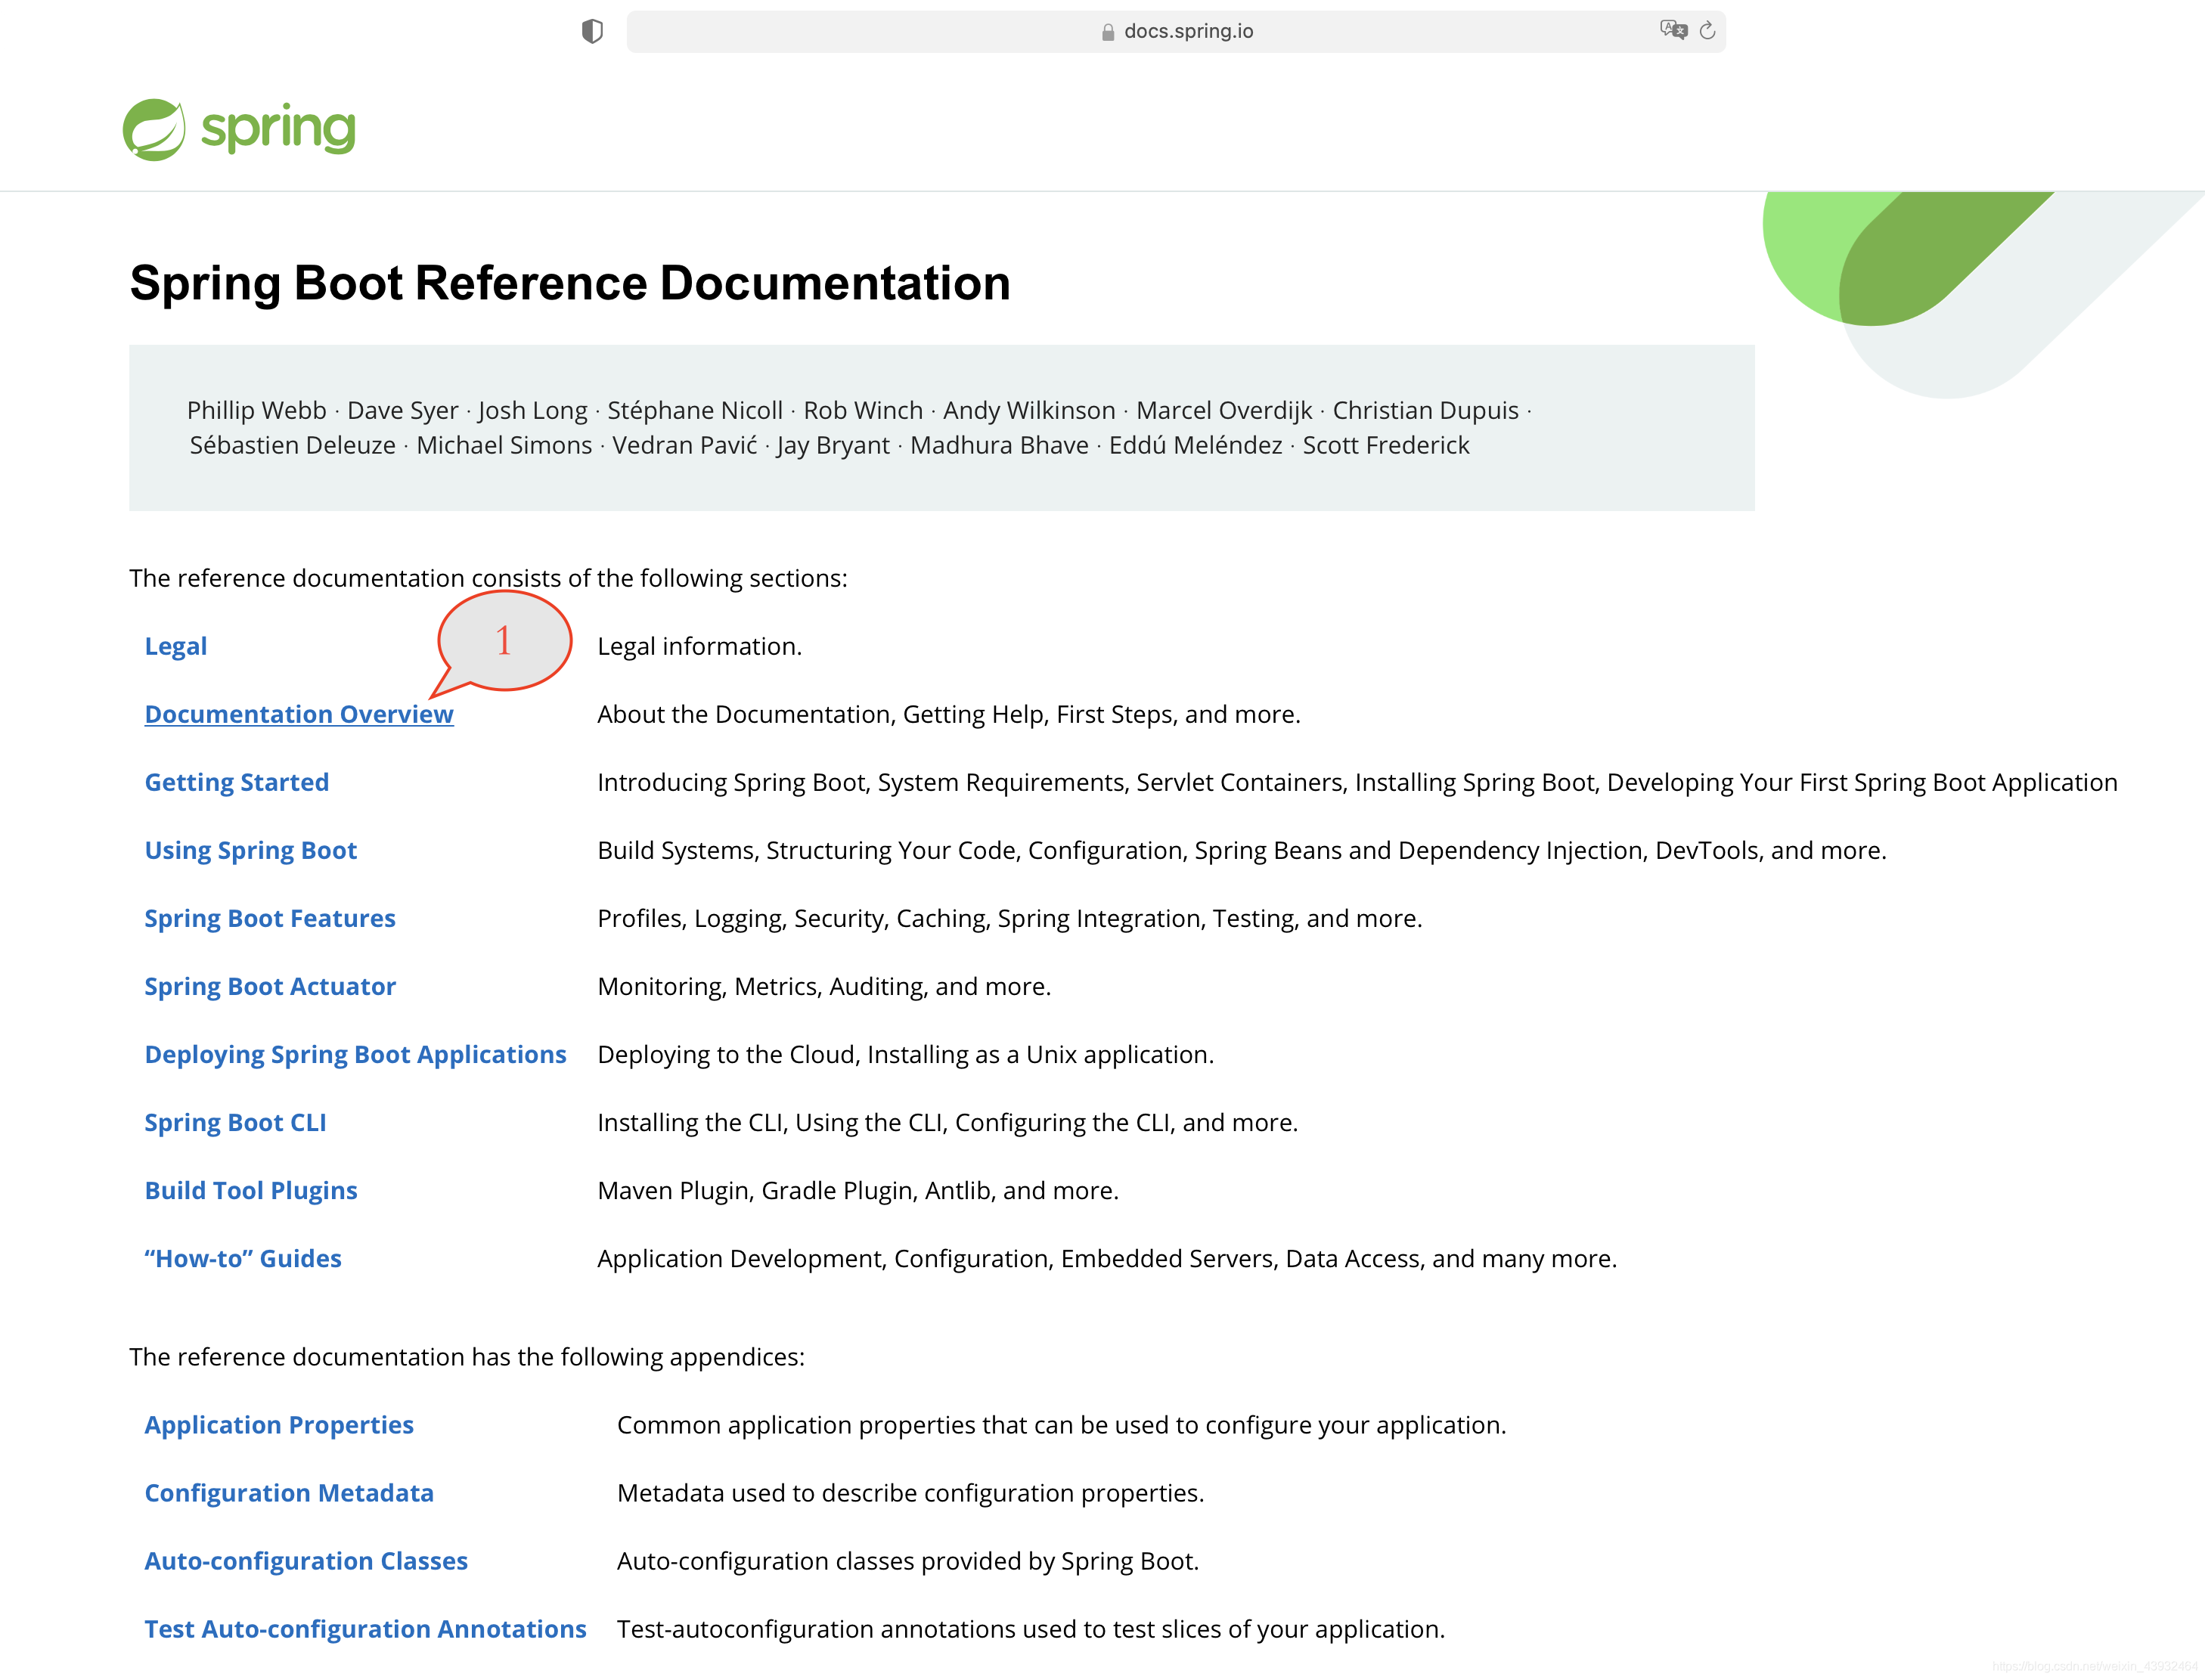Viewport: 2205px width, 1680px height.
Task: Open the Getting Started link
Action: tap(237, 782)
